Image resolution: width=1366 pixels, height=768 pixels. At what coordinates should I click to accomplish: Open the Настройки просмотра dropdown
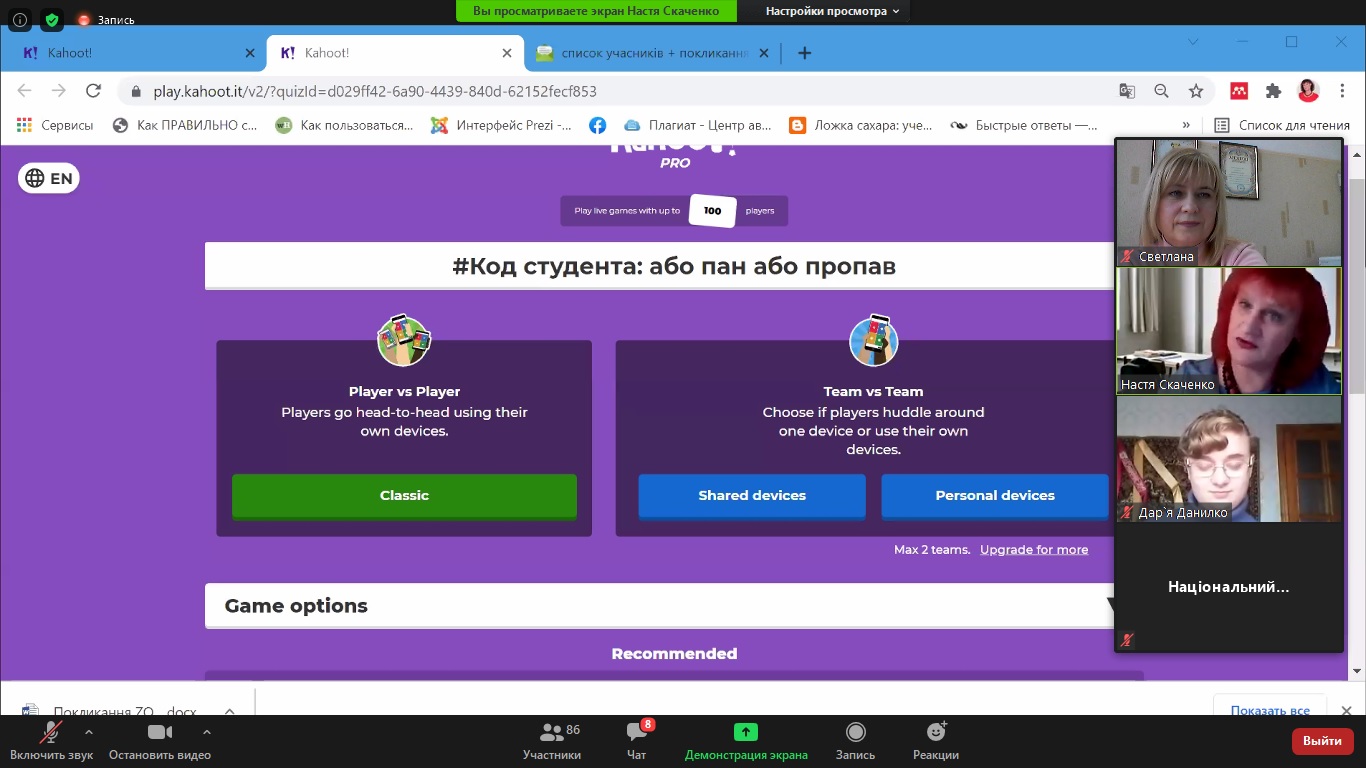point(833,11)
